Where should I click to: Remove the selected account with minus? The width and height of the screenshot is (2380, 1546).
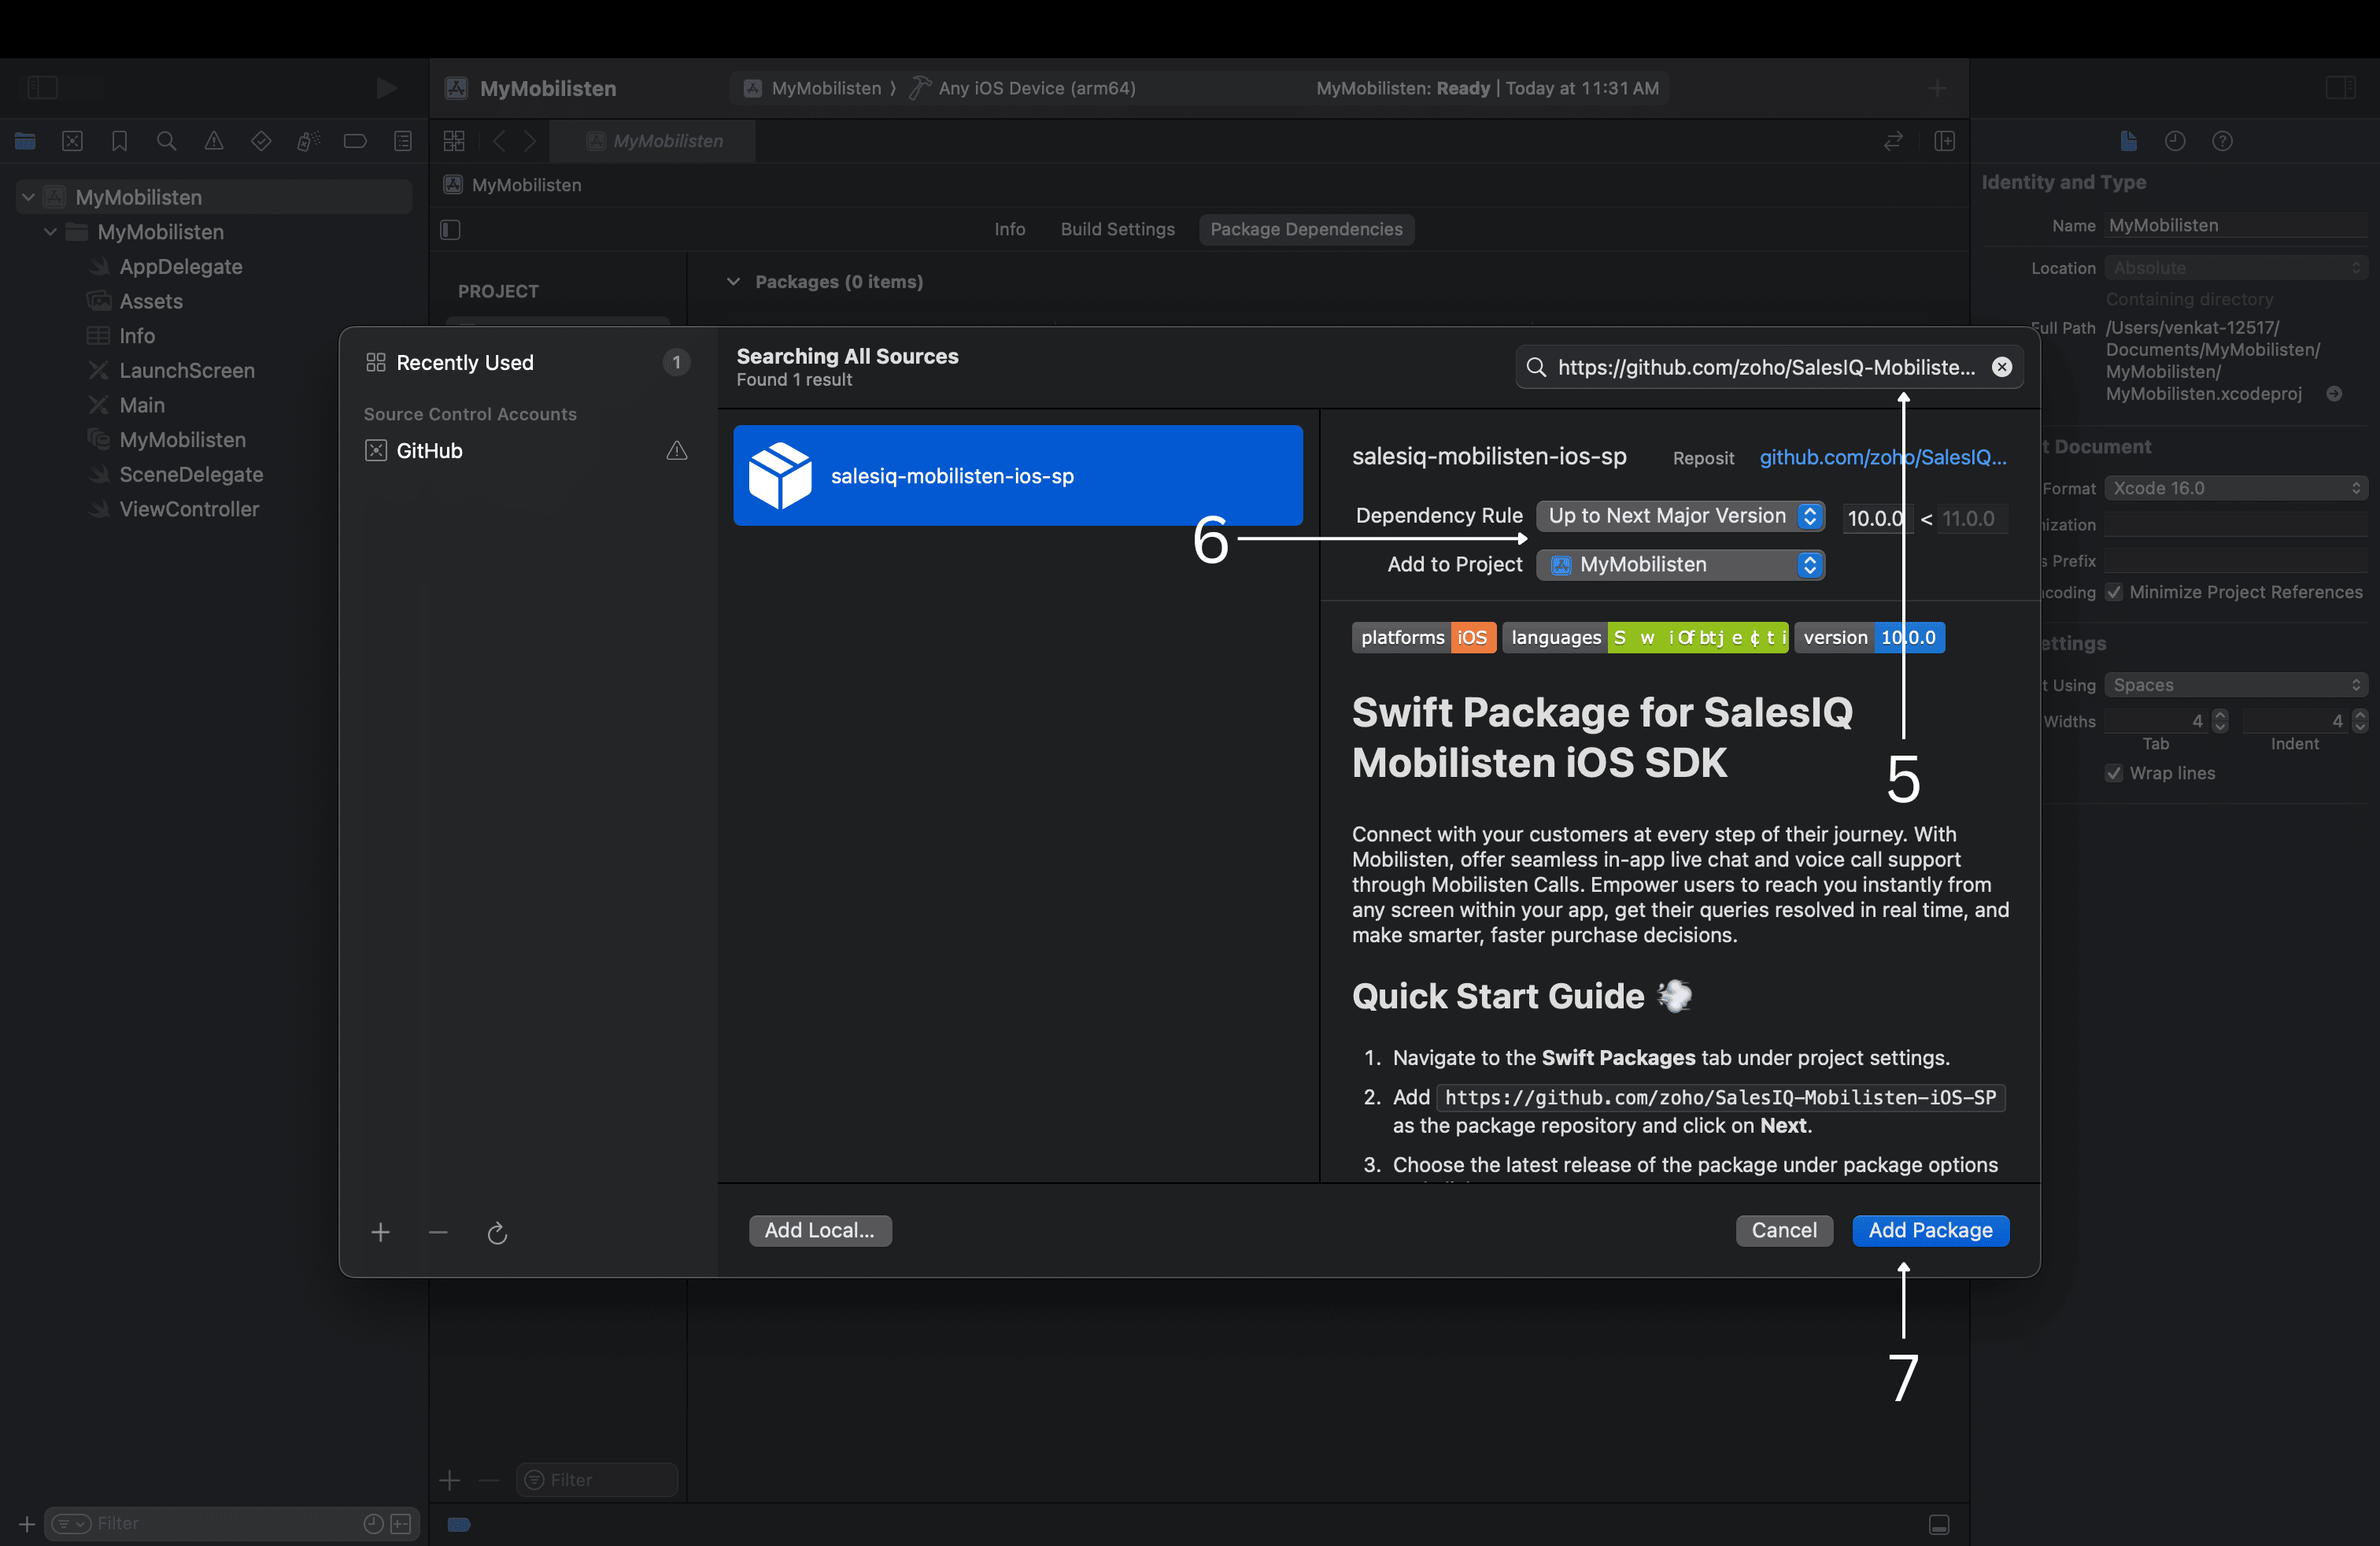[x=438, y=1232]
